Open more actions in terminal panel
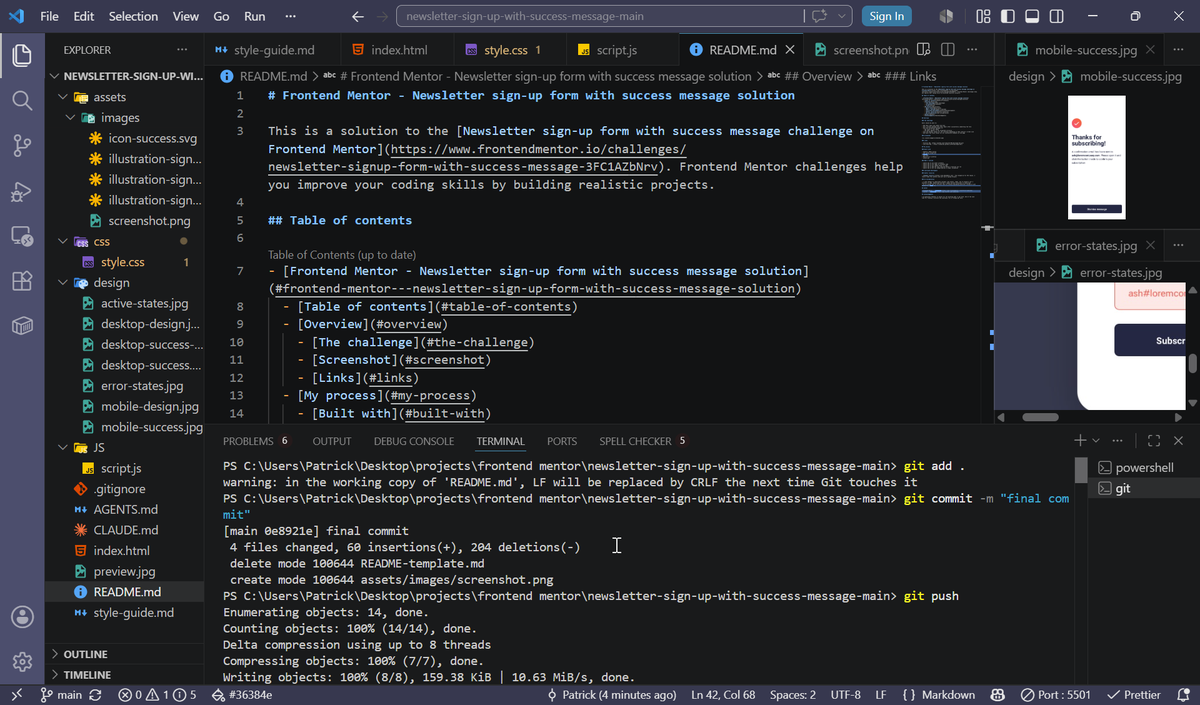The width and height of the screenshot is (1200, 705). [1118, 441]
